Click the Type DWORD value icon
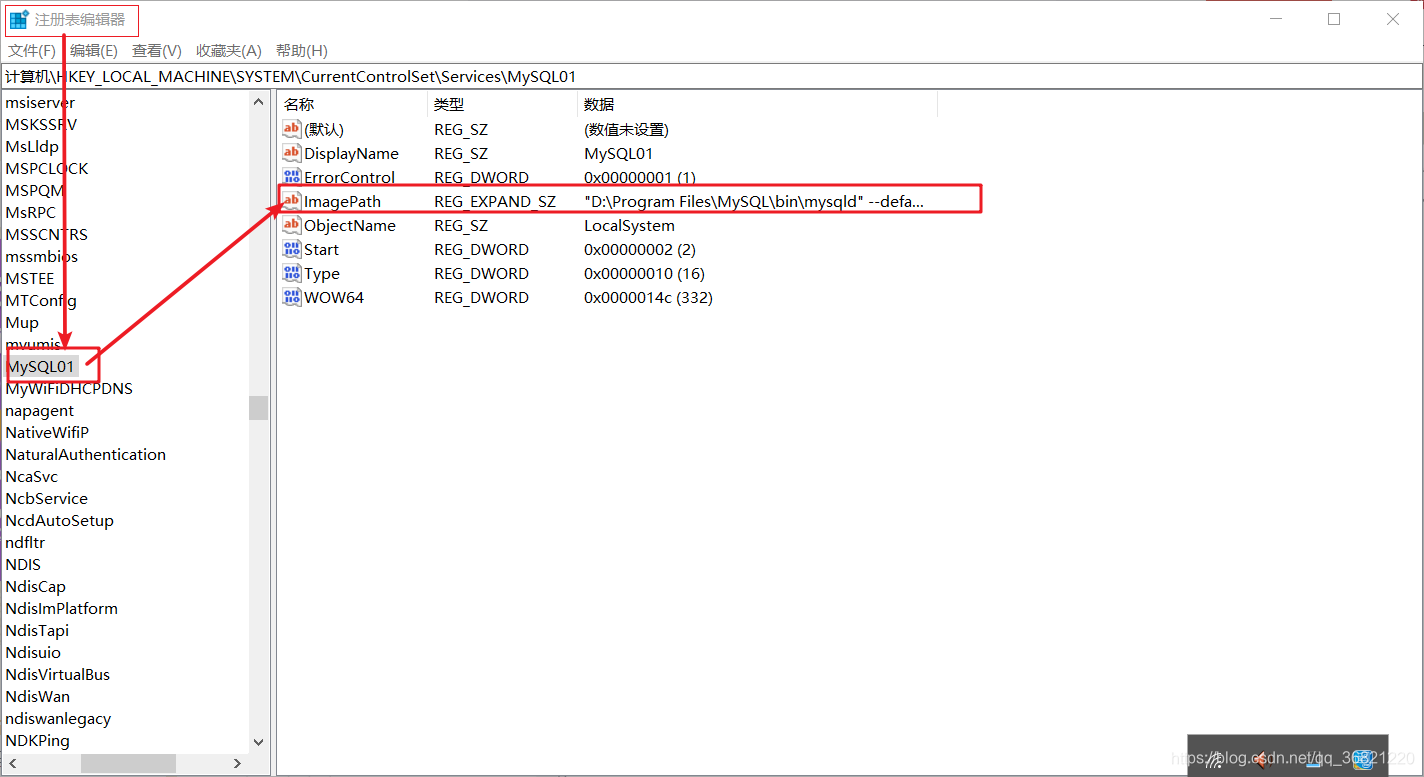The image size is (1424, 777). click(x=291, y=273)
